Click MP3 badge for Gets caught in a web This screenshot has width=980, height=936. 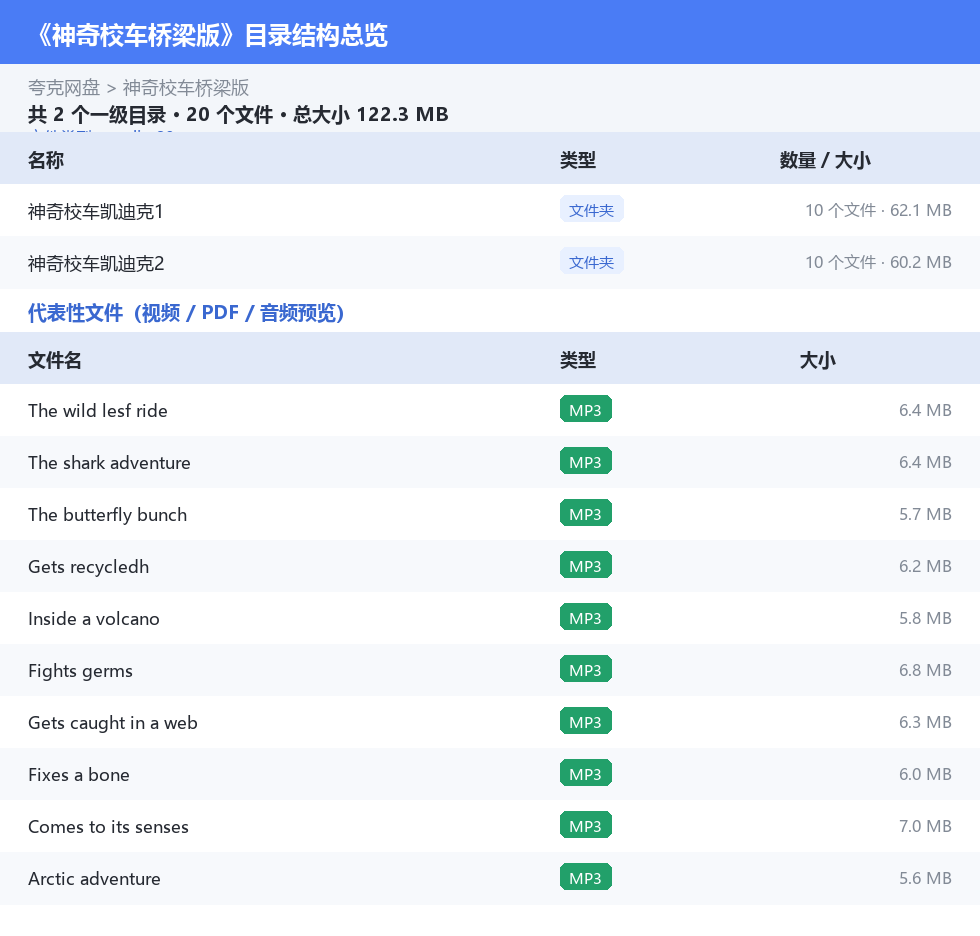point(586,721)
